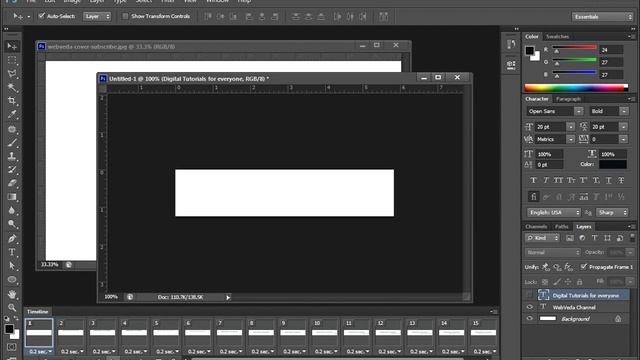Open the Auto-Select Layer dropdown

click(x=97, y=16)
